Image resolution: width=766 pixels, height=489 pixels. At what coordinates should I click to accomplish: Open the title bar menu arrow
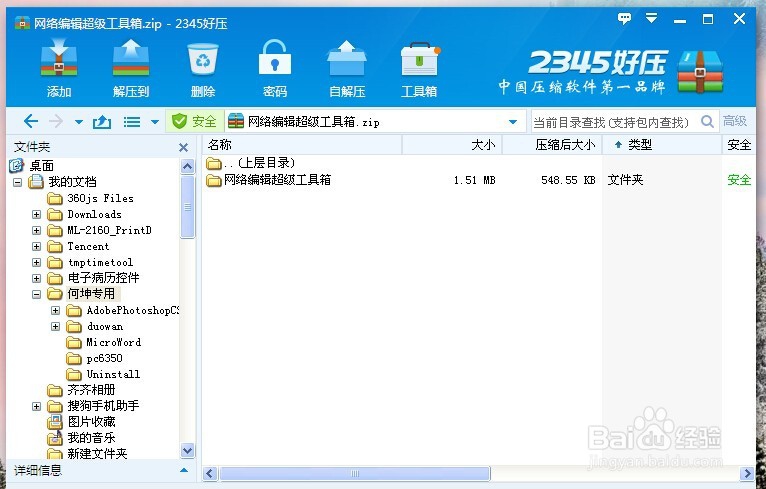click(651, 19)
